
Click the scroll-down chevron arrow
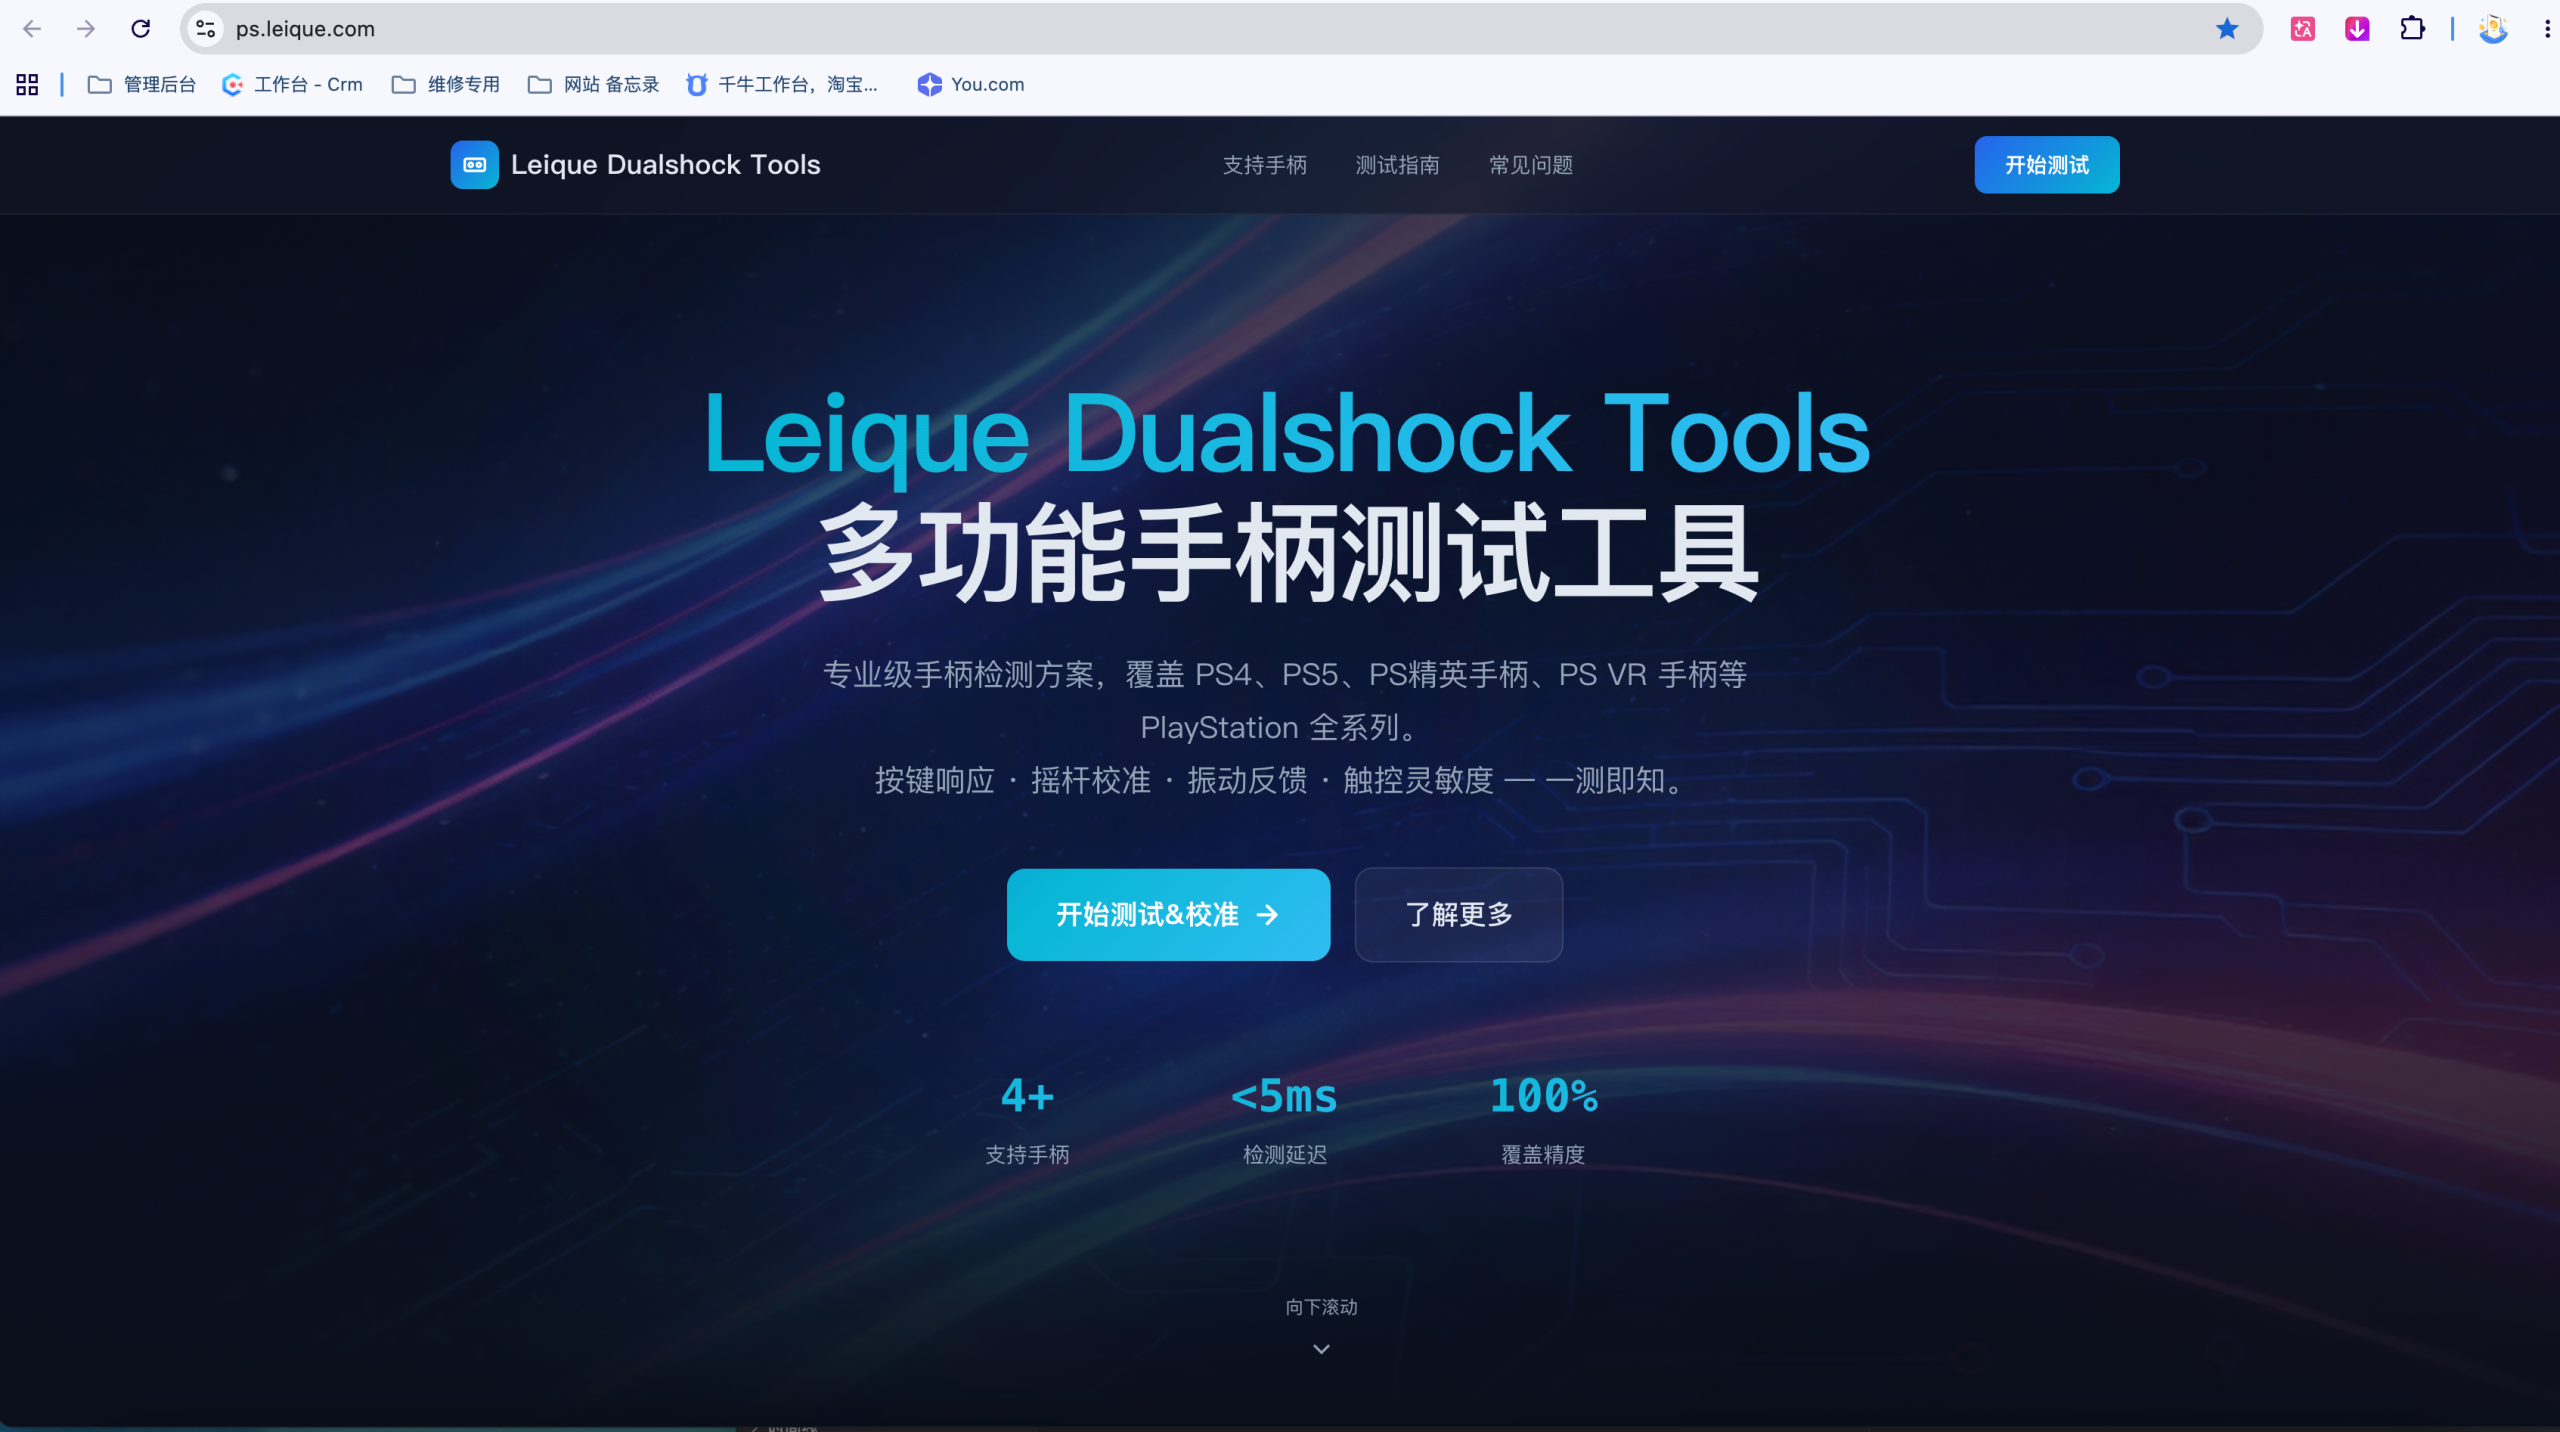tap(1321, 1349)
